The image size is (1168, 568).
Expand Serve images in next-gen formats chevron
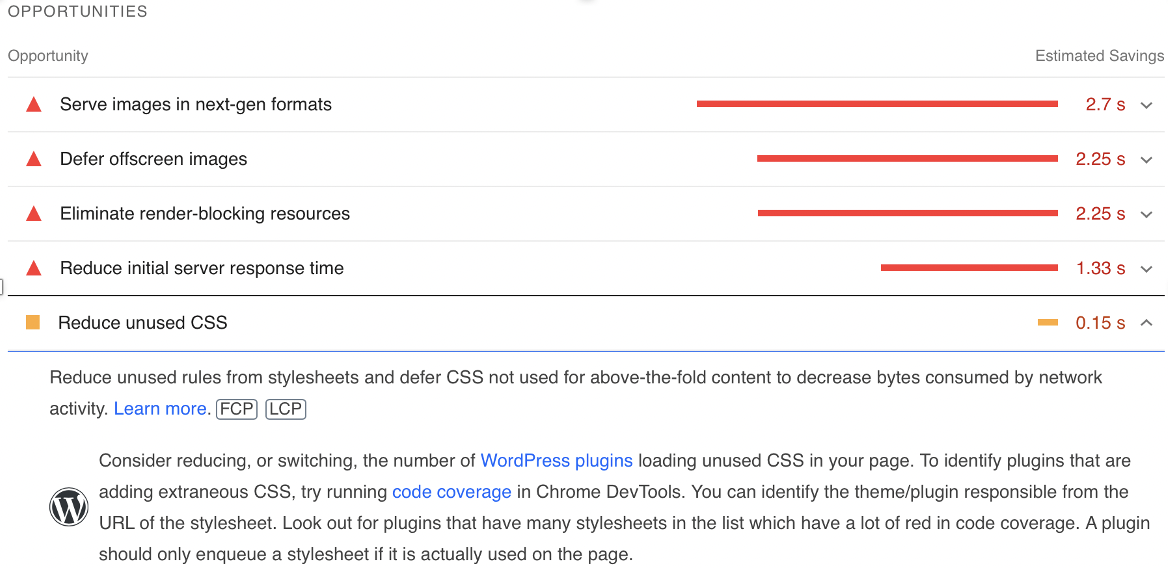[x=1146, y=105]
